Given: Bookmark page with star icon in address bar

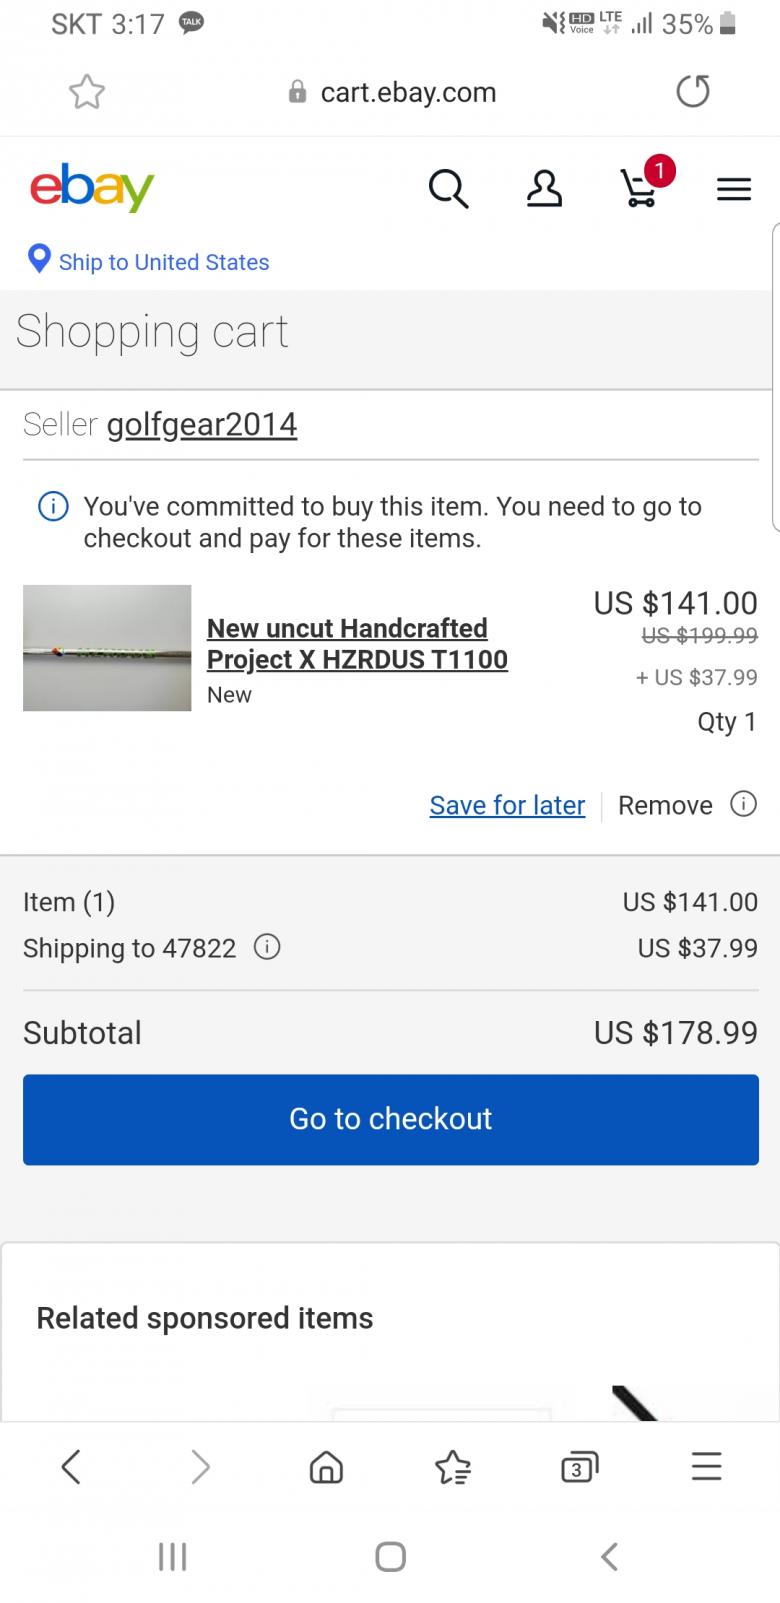Looking at the screenshot, I should (x=87, y=92).
